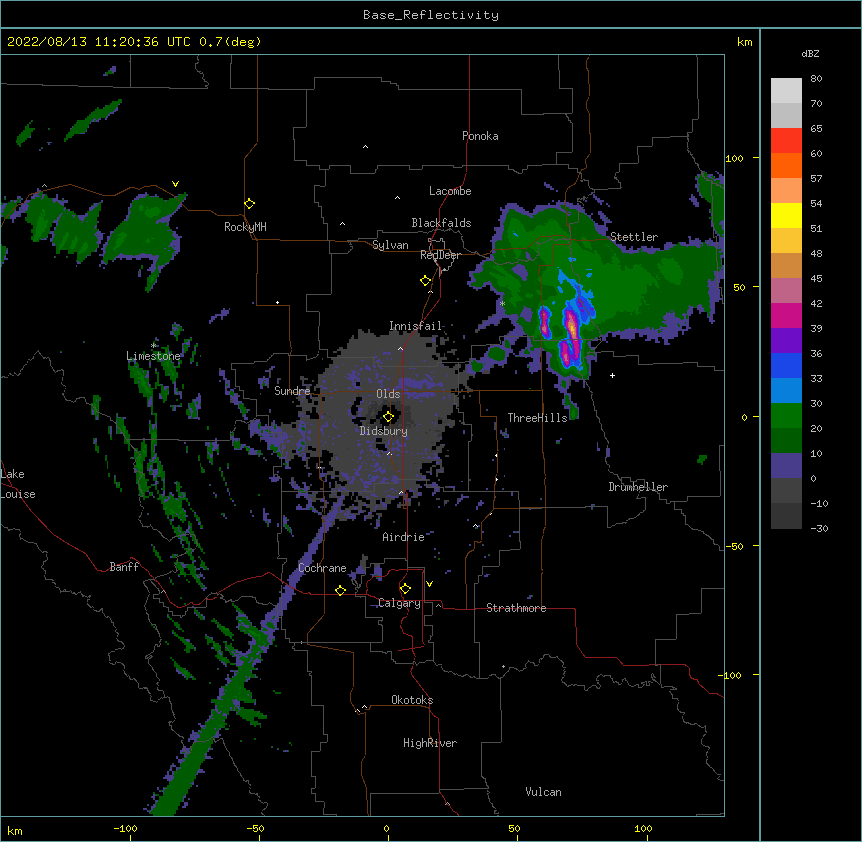
Task: Click the white plus marker northwest of Drumheller
Action: pos(612,375)
